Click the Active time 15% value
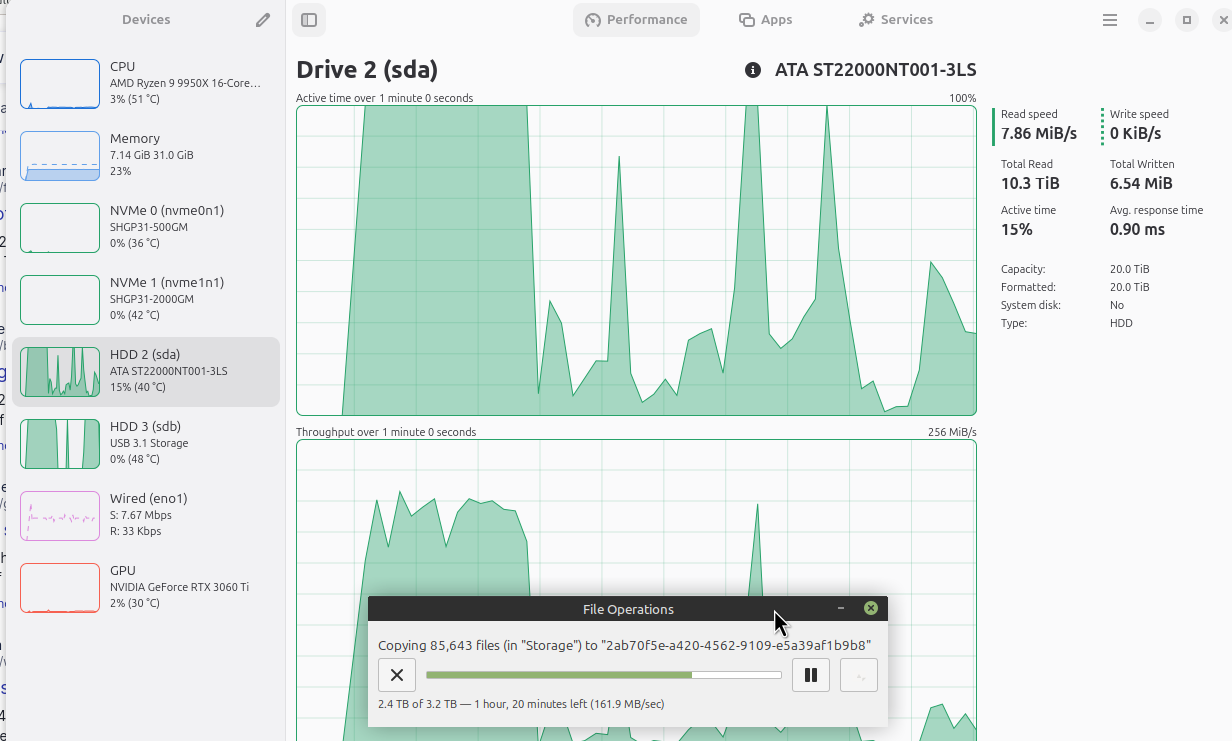 tap(1017, 229)
